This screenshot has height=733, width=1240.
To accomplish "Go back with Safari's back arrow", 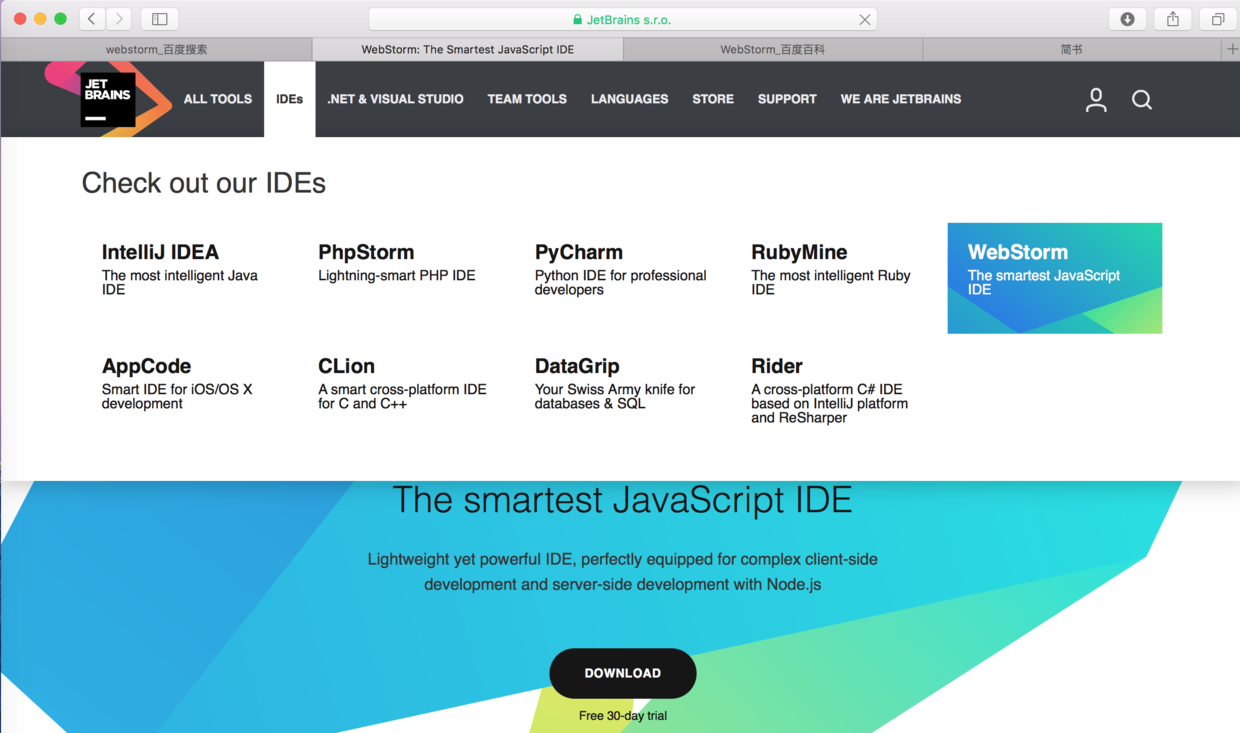I will click(92, 19).
